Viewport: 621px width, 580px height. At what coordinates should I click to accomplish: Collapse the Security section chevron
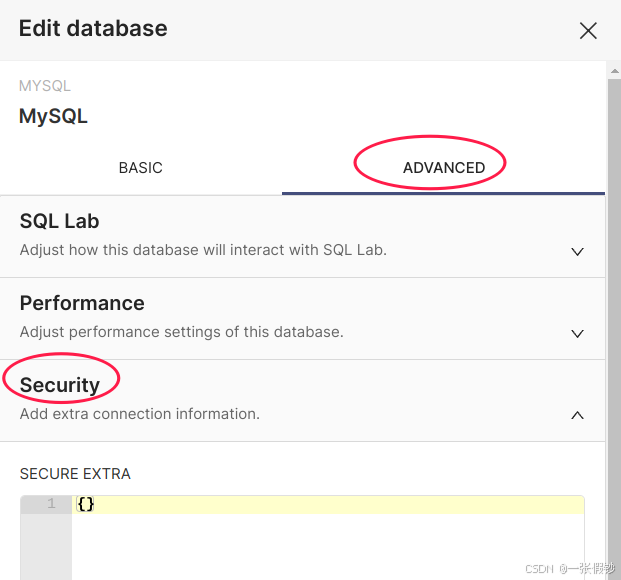pos(577,415)
